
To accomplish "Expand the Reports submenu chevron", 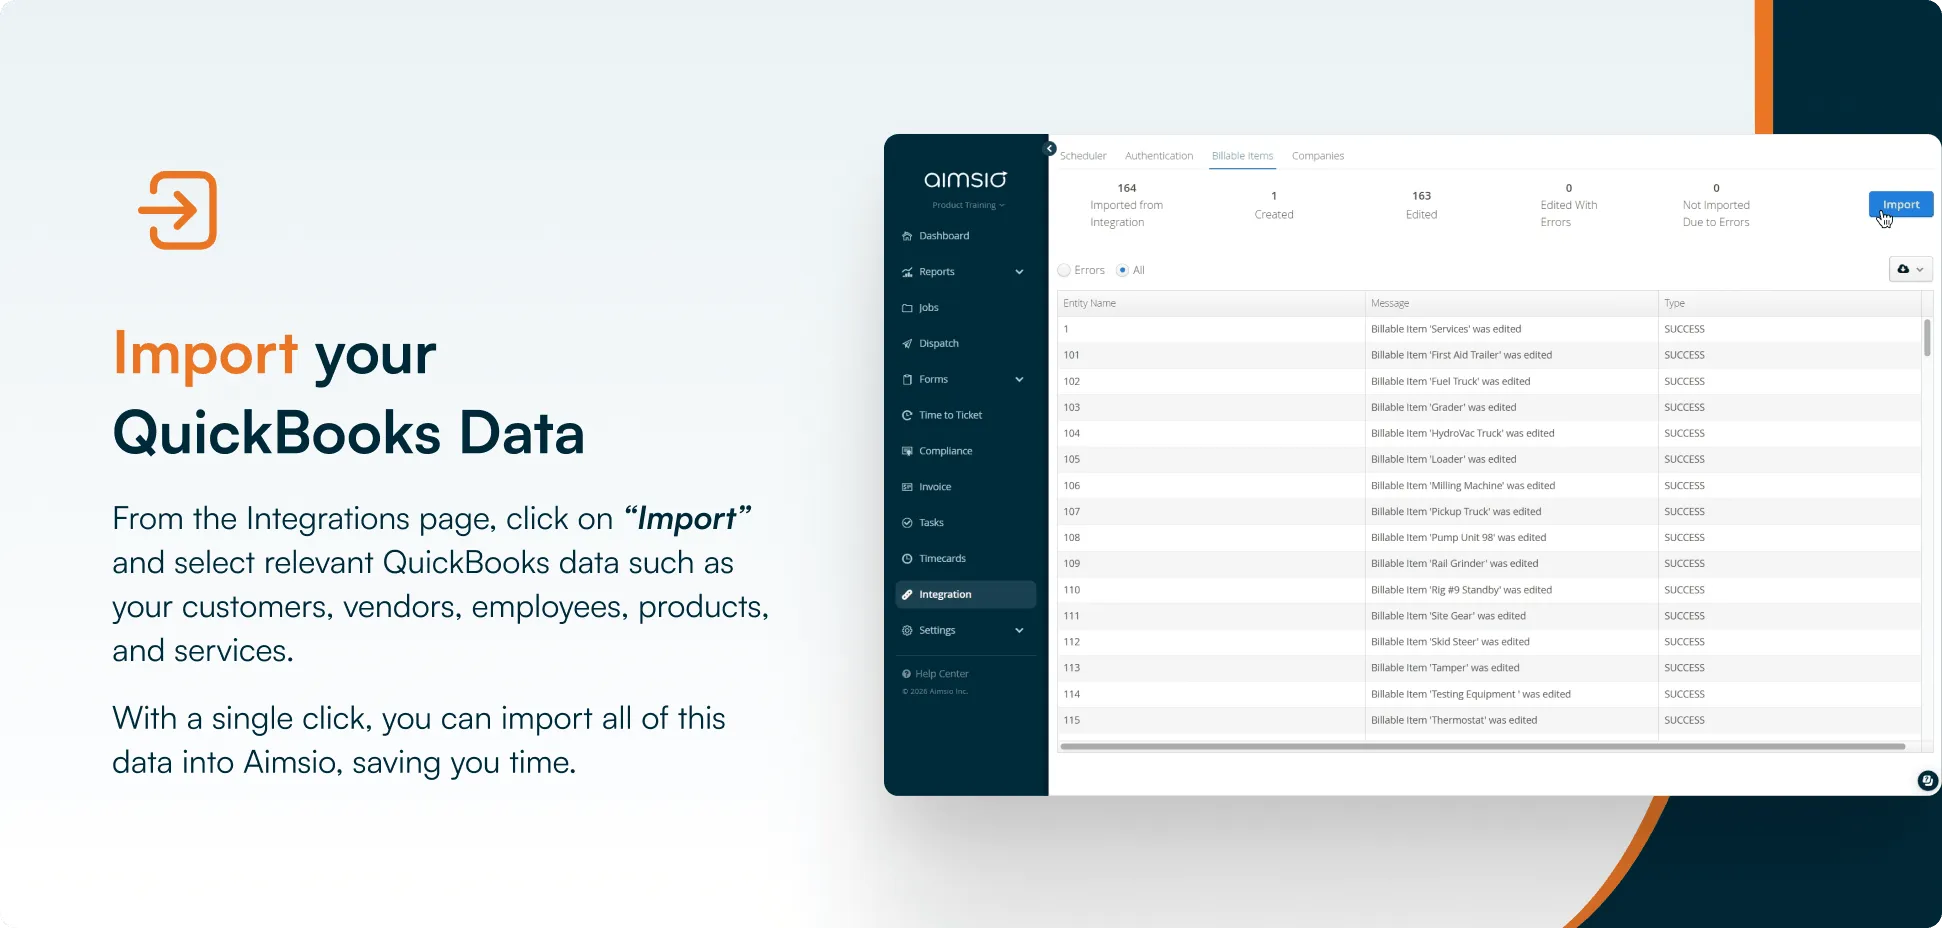I will click(1019, 272).
